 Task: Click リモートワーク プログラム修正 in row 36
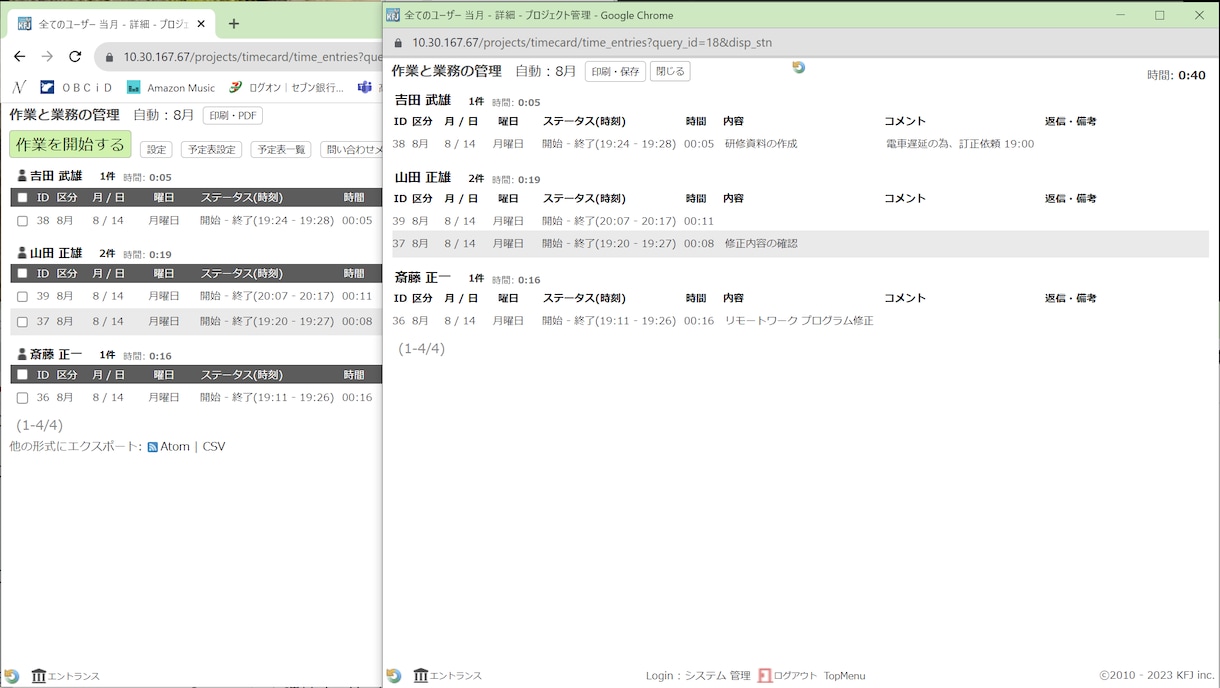coord(799,321)
